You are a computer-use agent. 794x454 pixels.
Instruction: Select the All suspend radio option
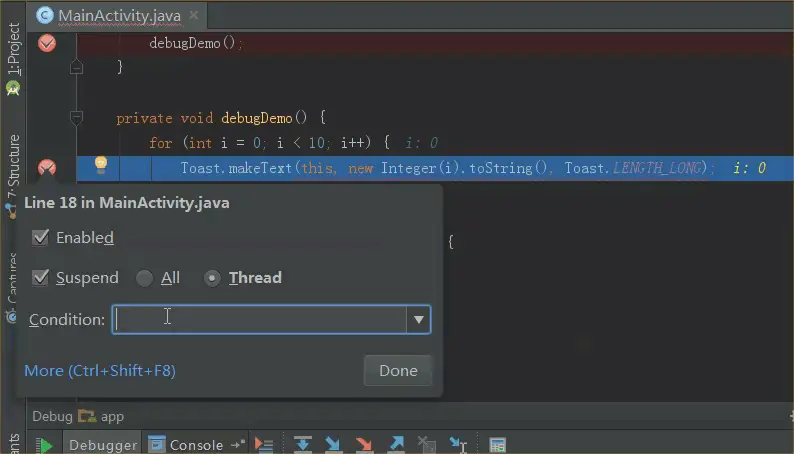pos(144,278)
